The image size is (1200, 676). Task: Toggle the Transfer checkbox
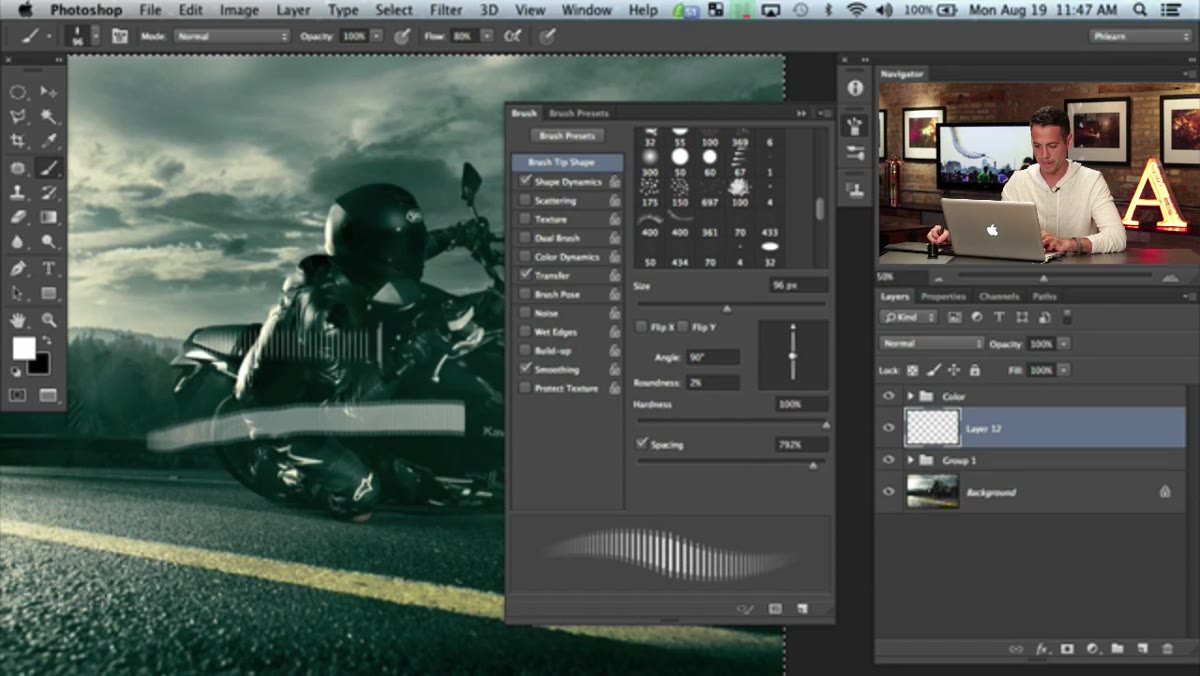tap(525, 275)
